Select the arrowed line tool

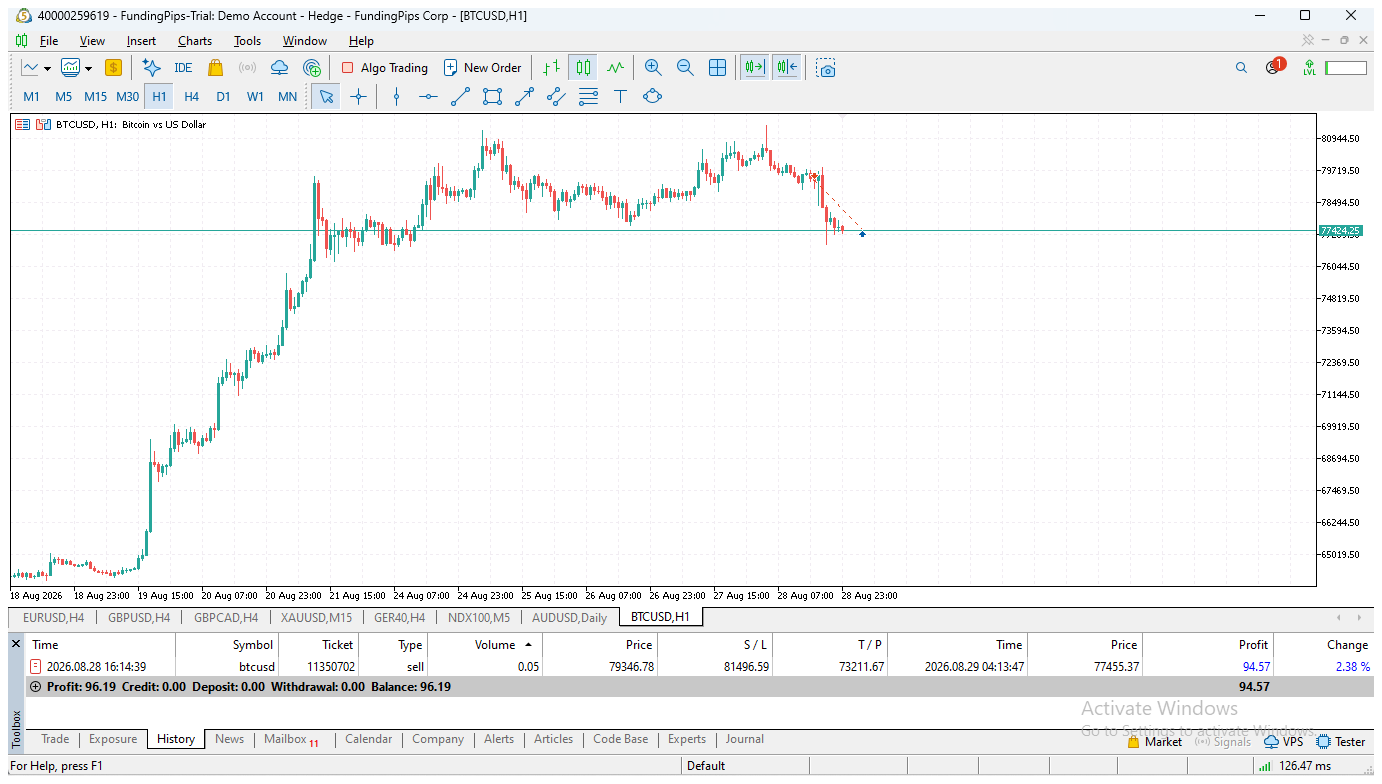(524, 96)
